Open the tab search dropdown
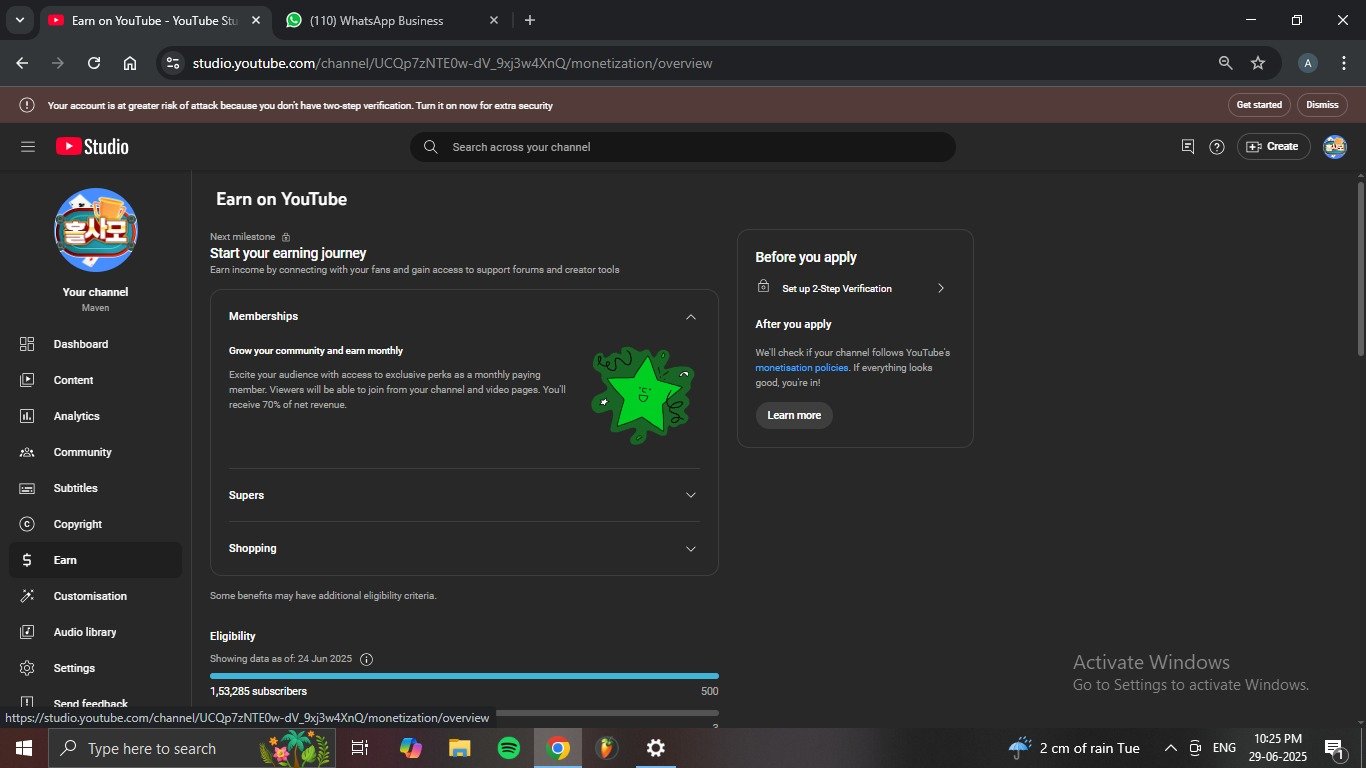Viewport: 1366px width, 768px height. click(x=19, y=20)
